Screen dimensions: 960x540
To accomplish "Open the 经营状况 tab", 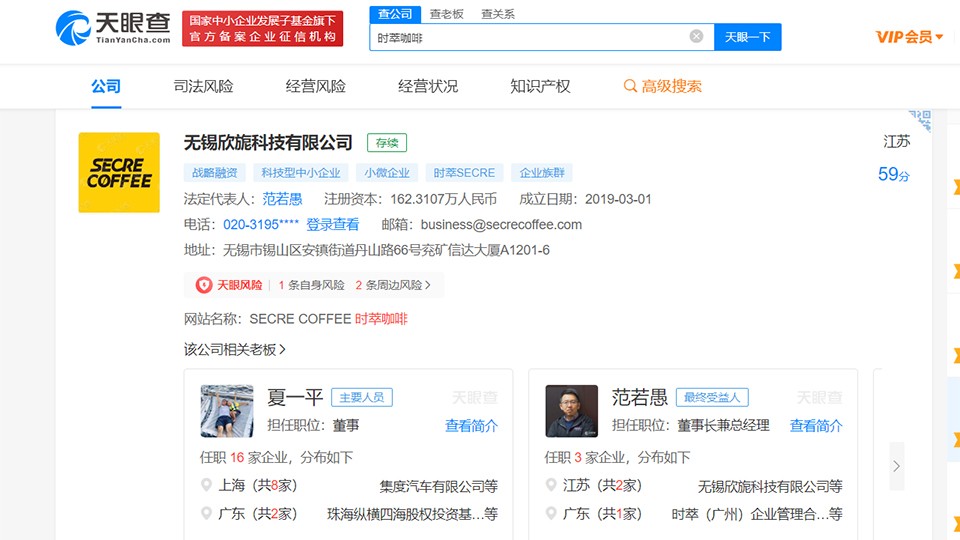I will [x=428, y=86].
